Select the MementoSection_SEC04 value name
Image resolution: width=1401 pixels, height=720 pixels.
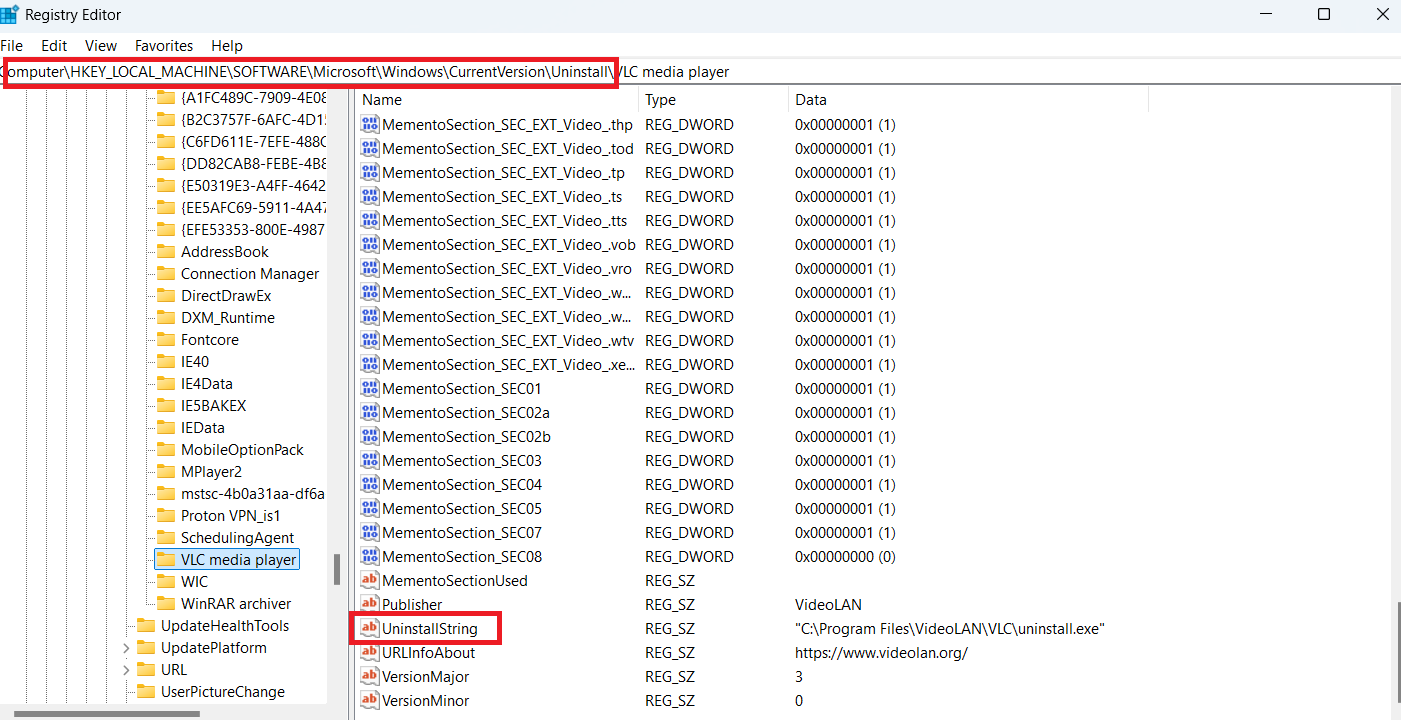click(x=462, y=485)
